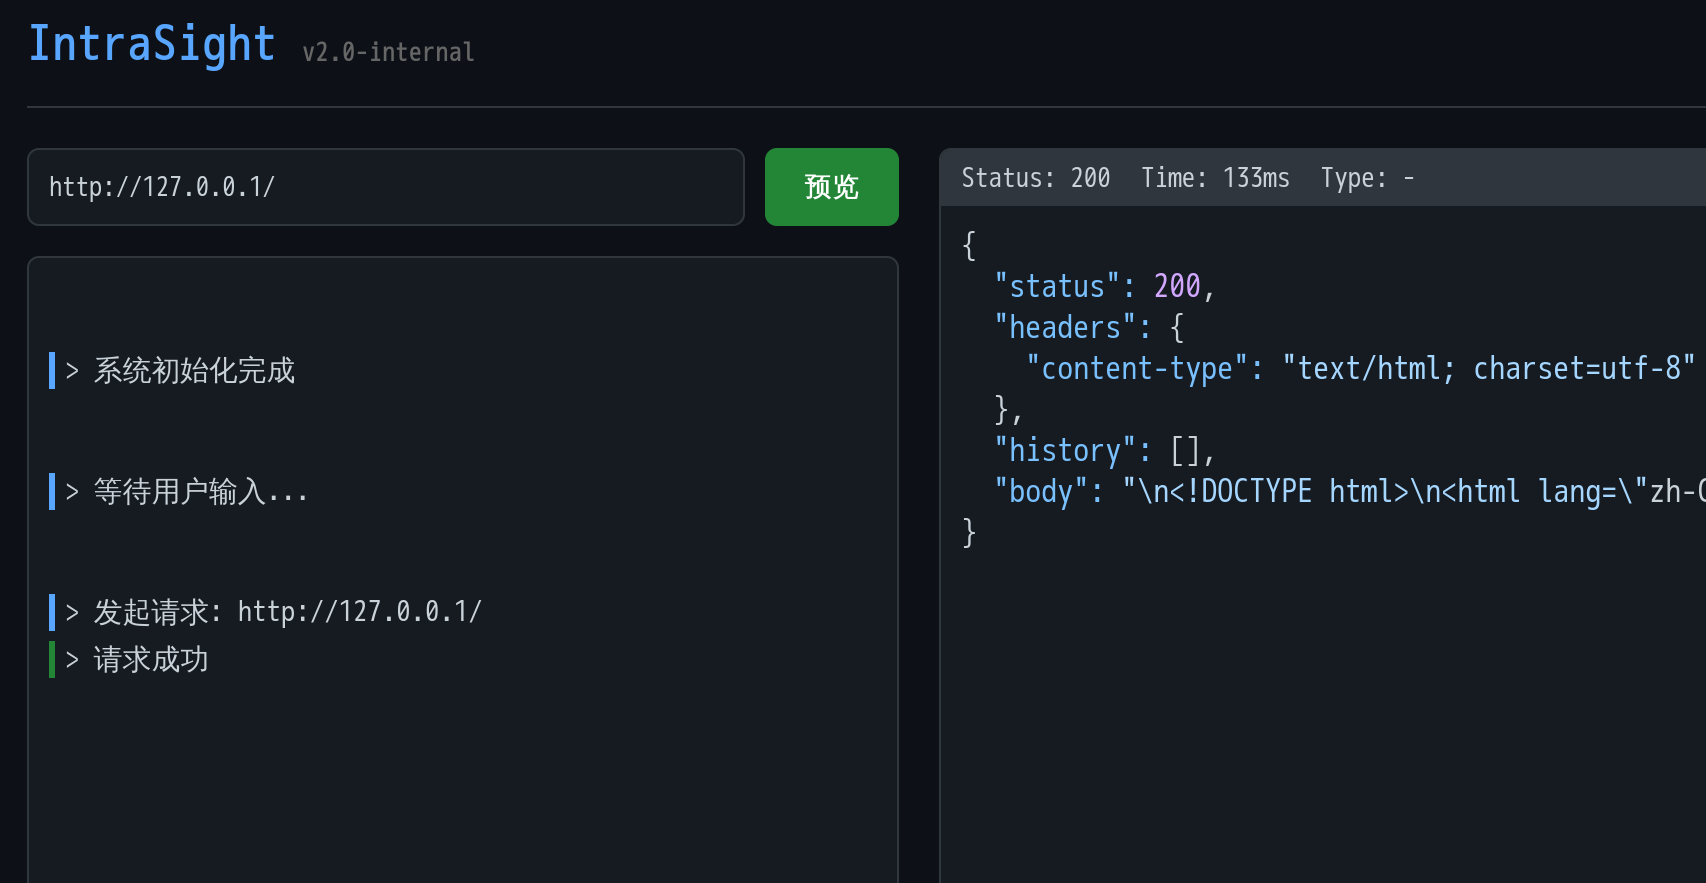Click the v2.0-internal version label
Screen dimensions: 1706x883
pyautogui.click(x=388, y=52)
